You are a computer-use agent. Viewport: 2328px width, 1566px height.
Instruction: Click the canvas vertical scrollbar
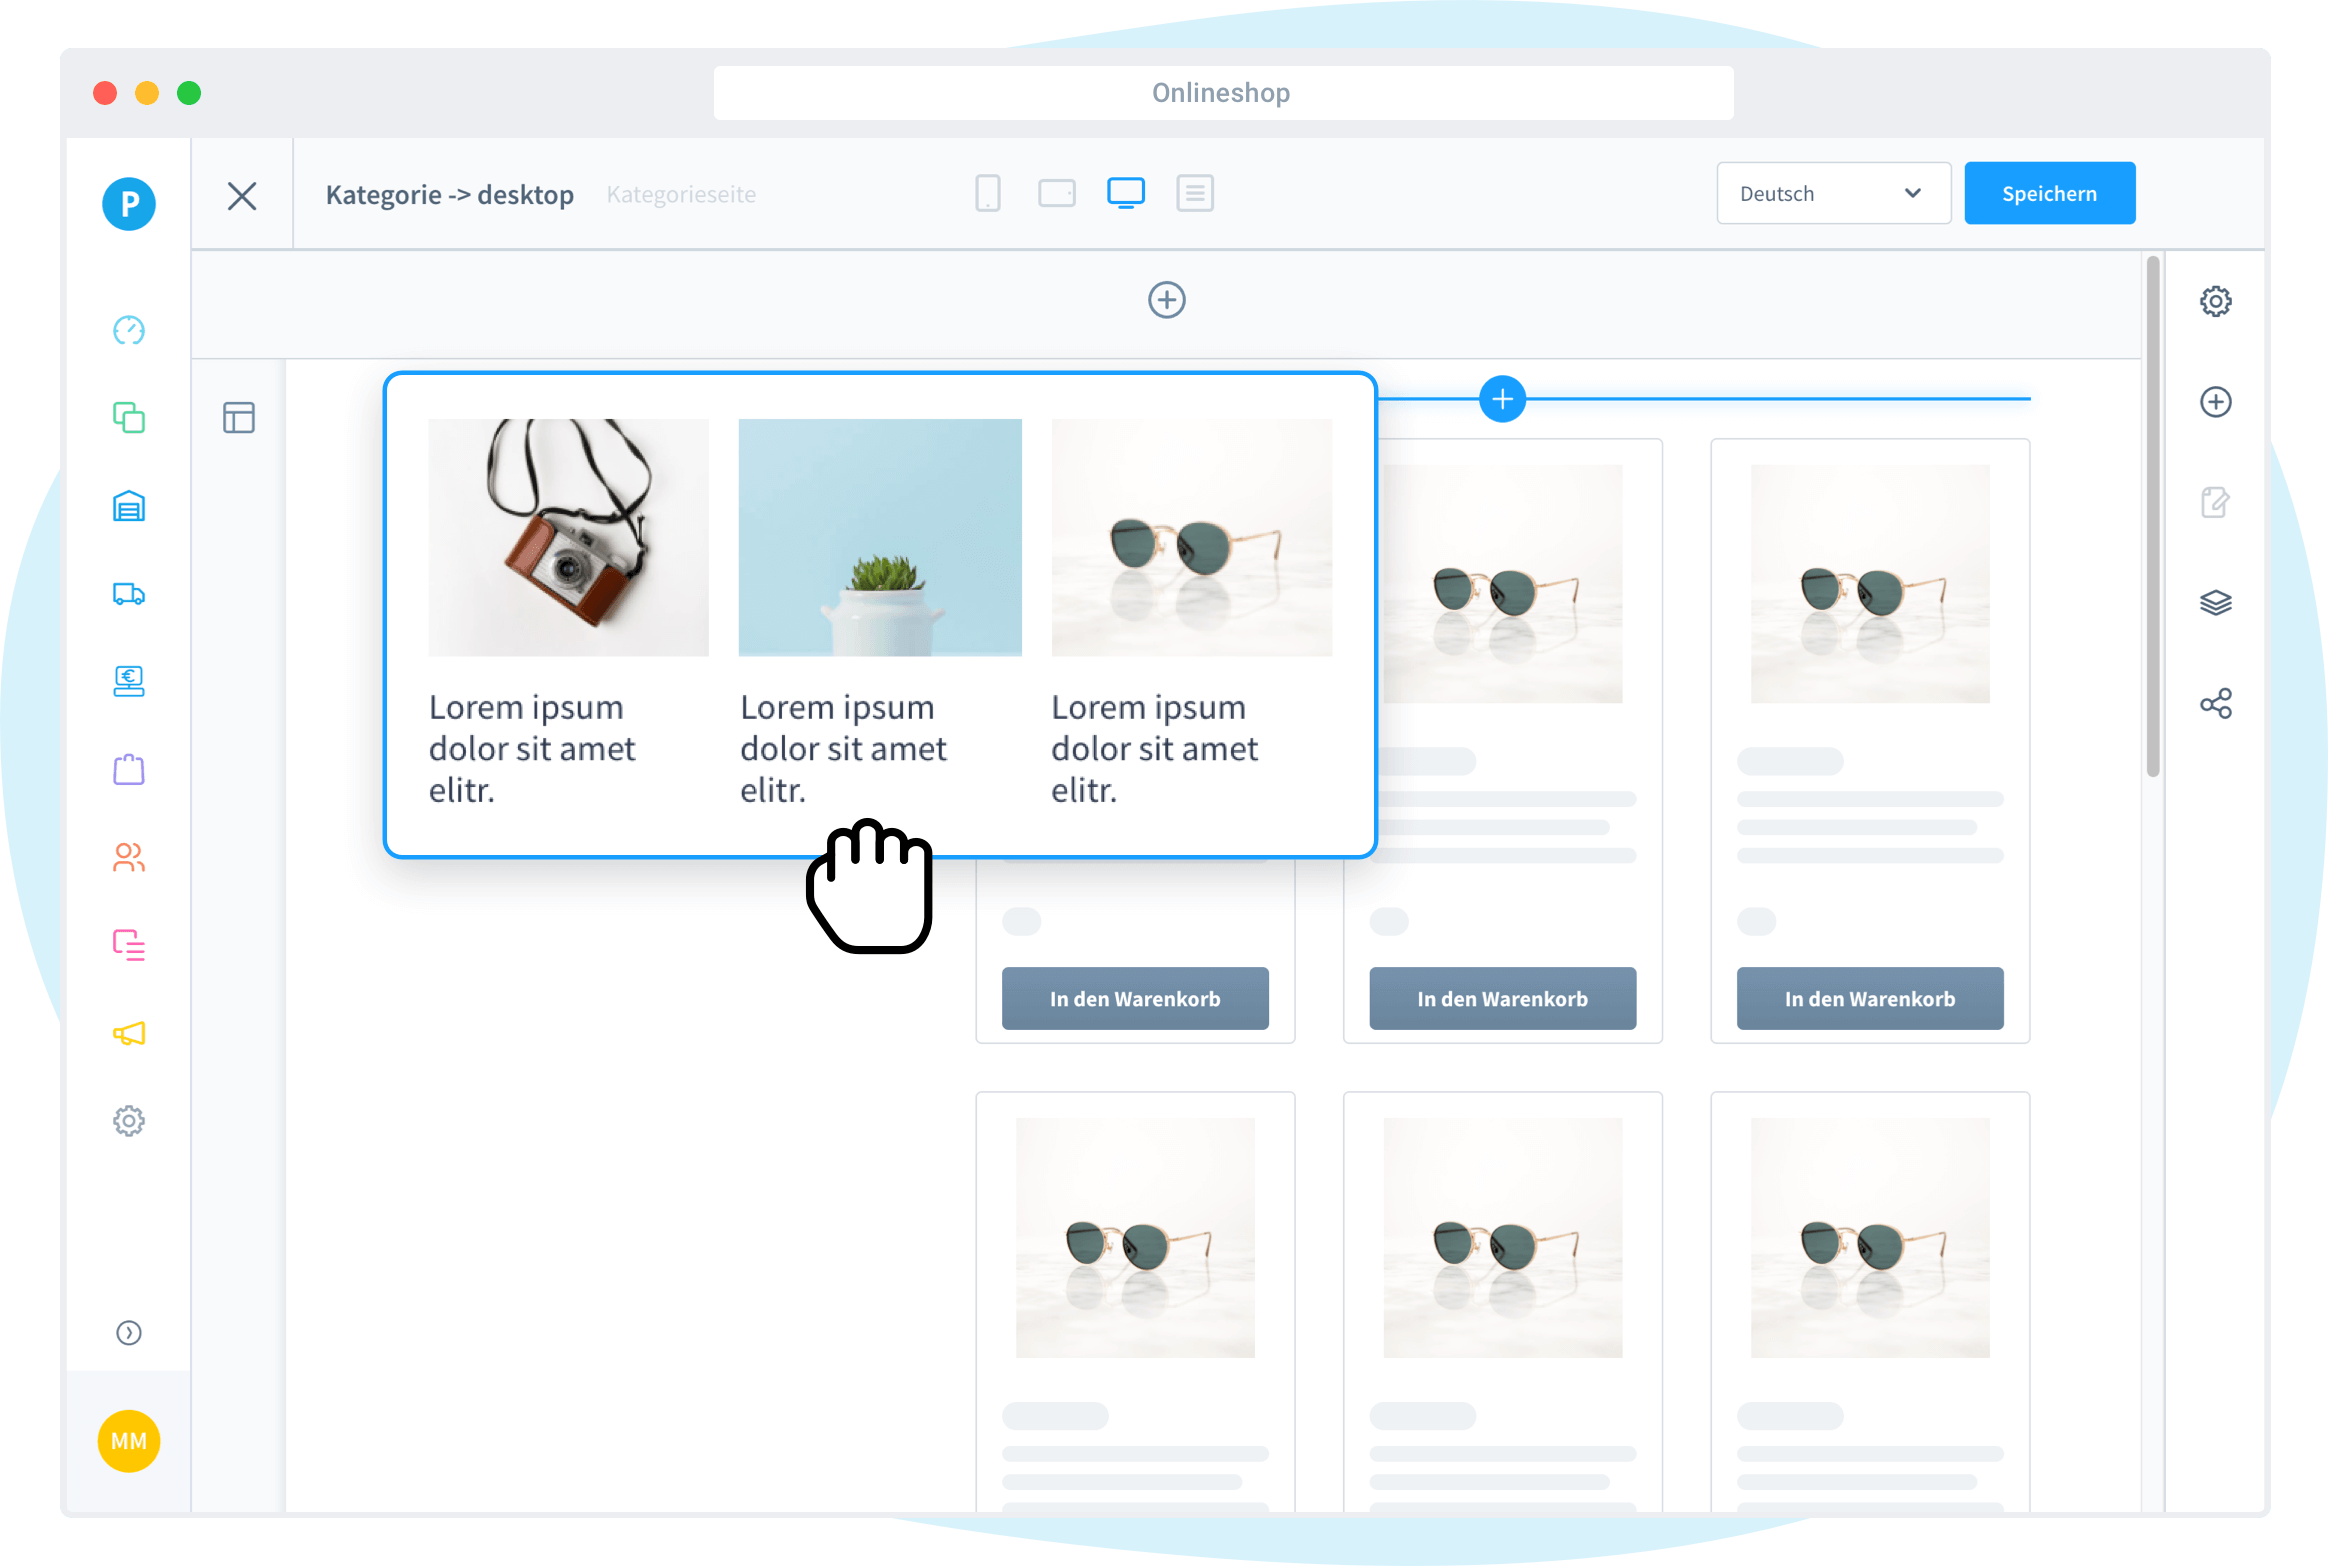coord(2153,516)
